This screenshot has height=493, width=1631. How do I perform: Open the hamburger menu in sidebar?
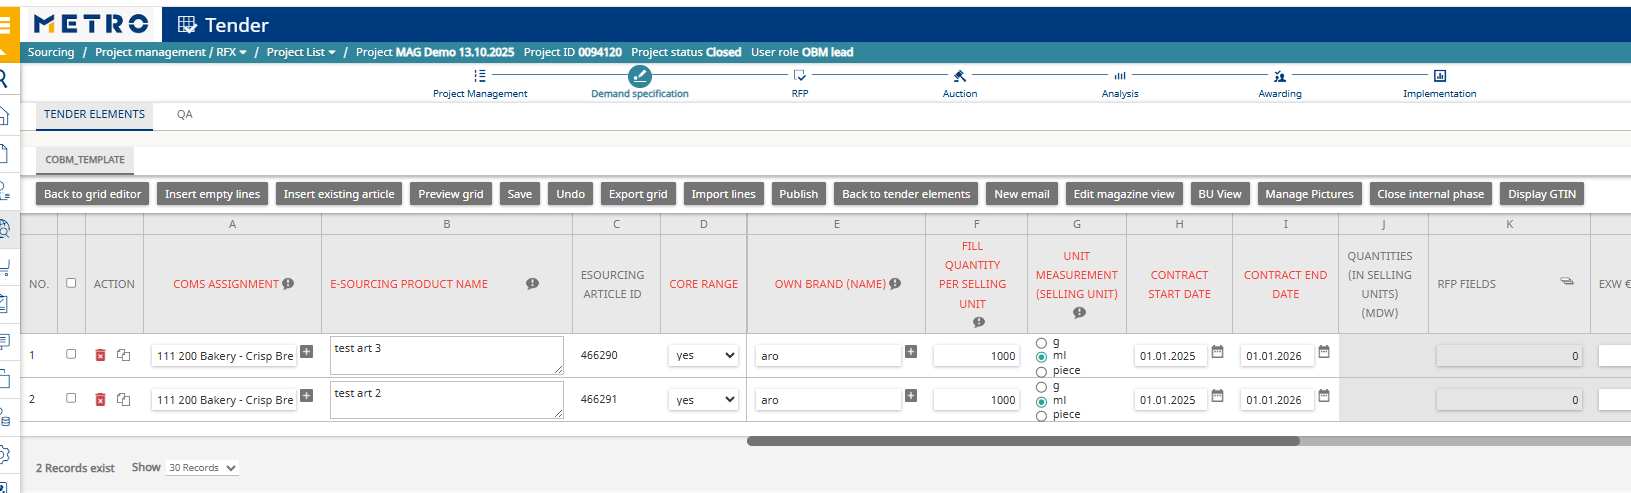(4, 24)
